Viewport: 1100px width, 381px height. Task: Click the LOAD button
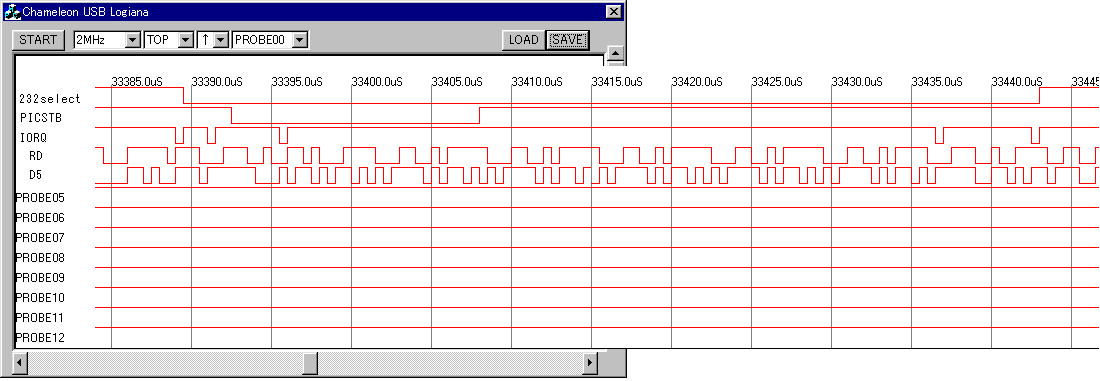point(523,40)
